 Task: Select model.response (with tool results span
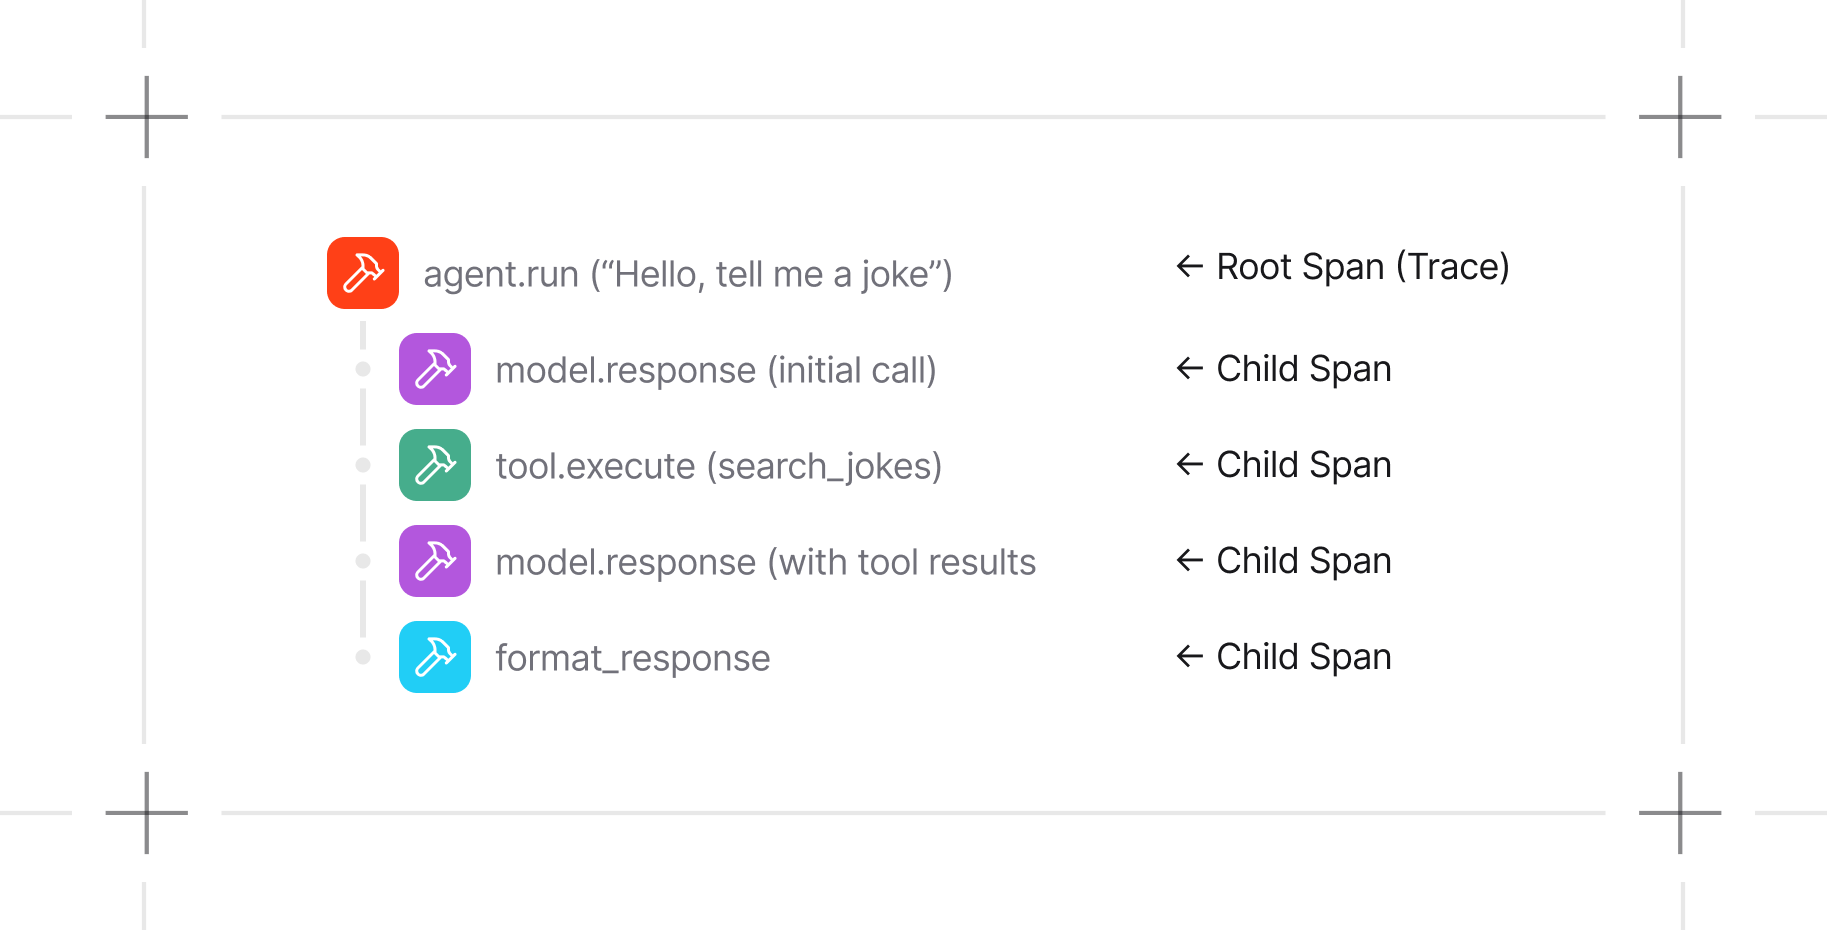(x=765, y=562)
